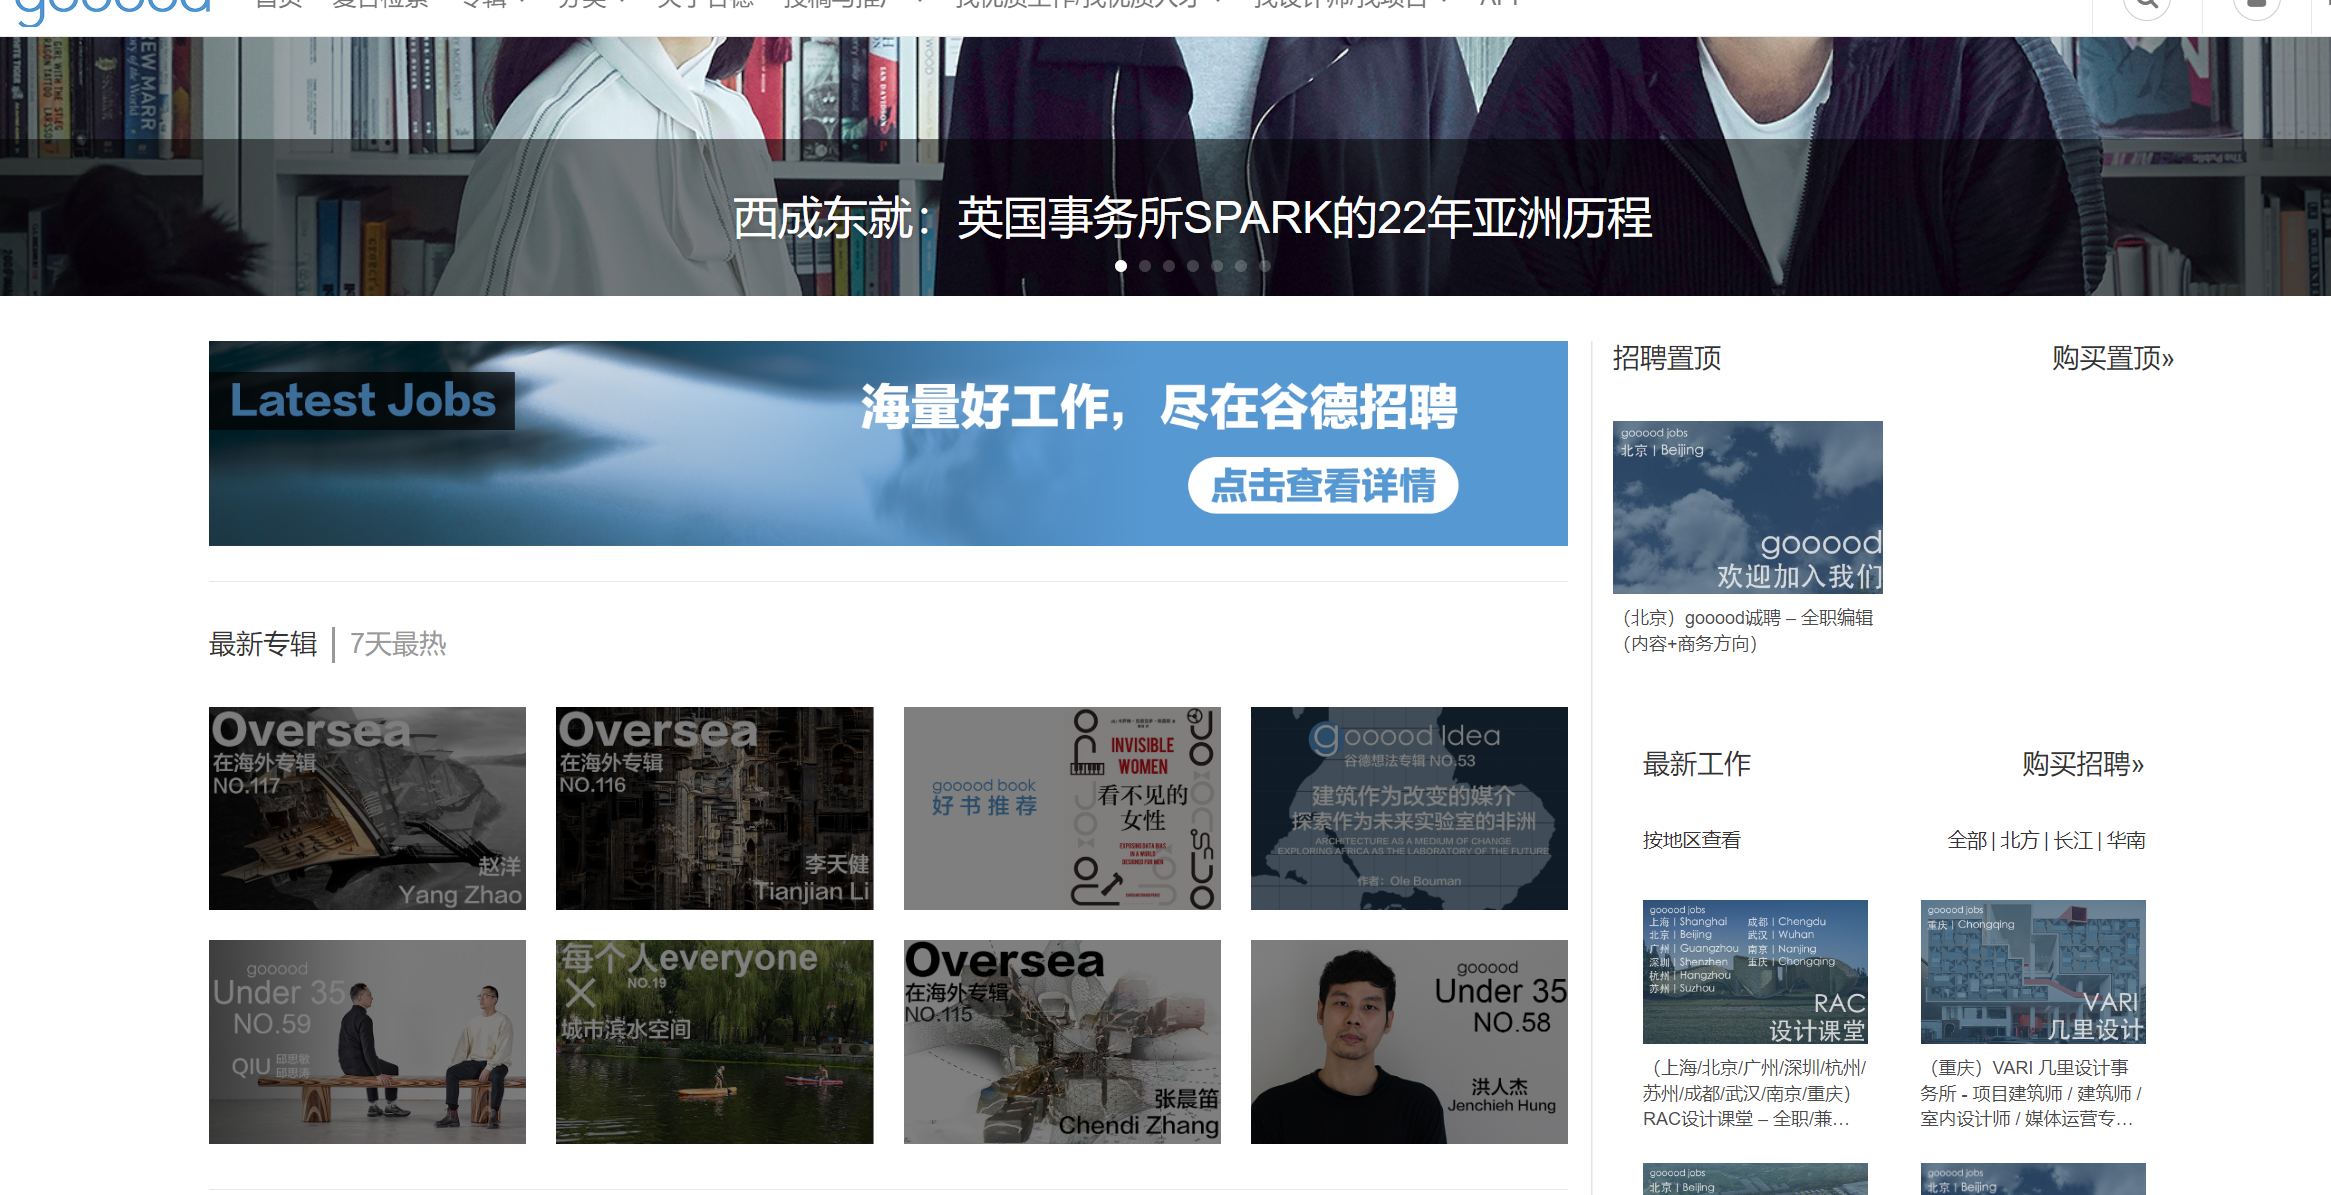The height and width of the screenshot is (1195, 2331).
Task: Open the SPARK 22年亚洲历程 banner headline
Action: coord(1192,218)
